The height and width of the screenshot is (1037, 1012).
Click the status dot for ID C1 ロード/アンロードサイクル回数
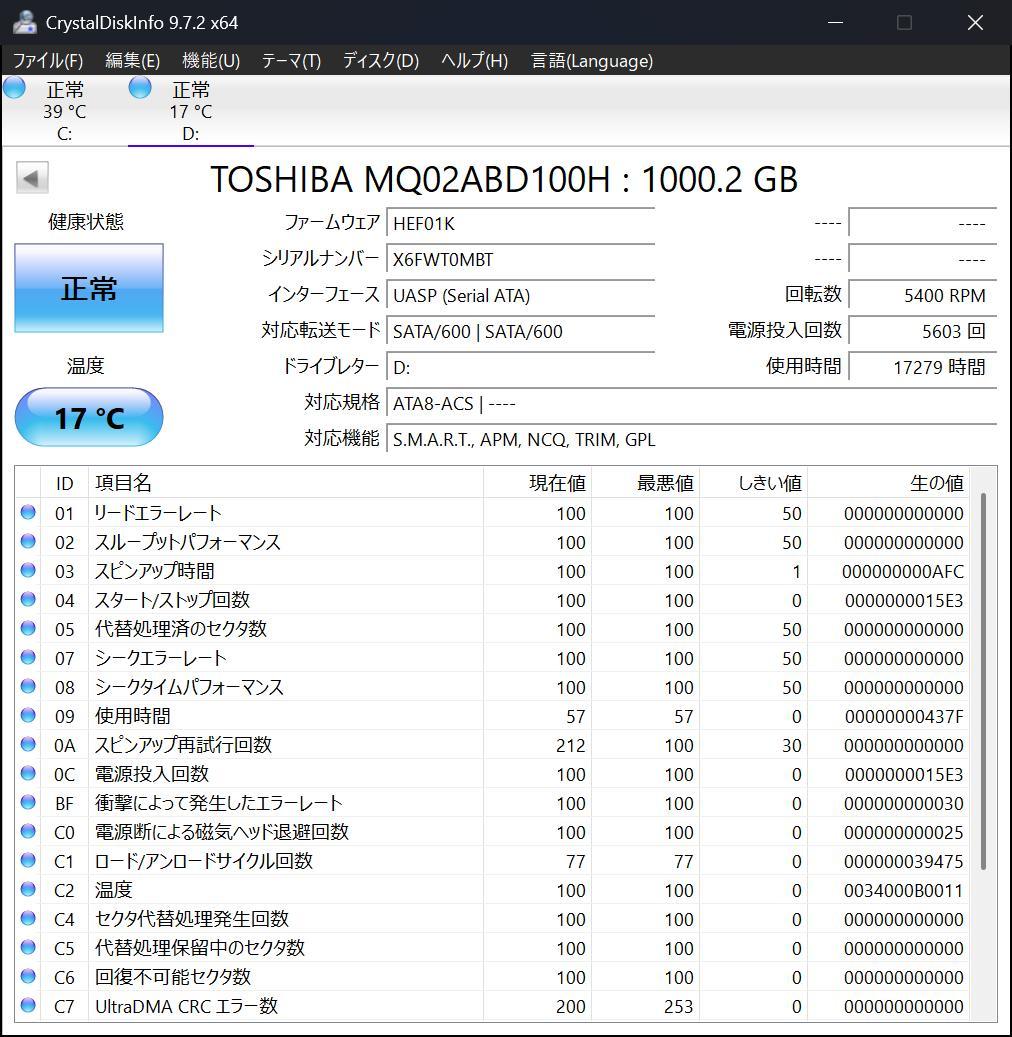pyautogui.click(x=28, y=860)
